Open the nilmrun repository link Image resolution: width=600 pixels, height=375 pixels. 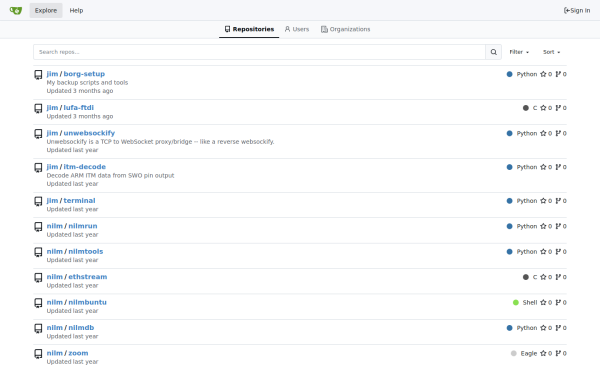[x=83, y=226]
